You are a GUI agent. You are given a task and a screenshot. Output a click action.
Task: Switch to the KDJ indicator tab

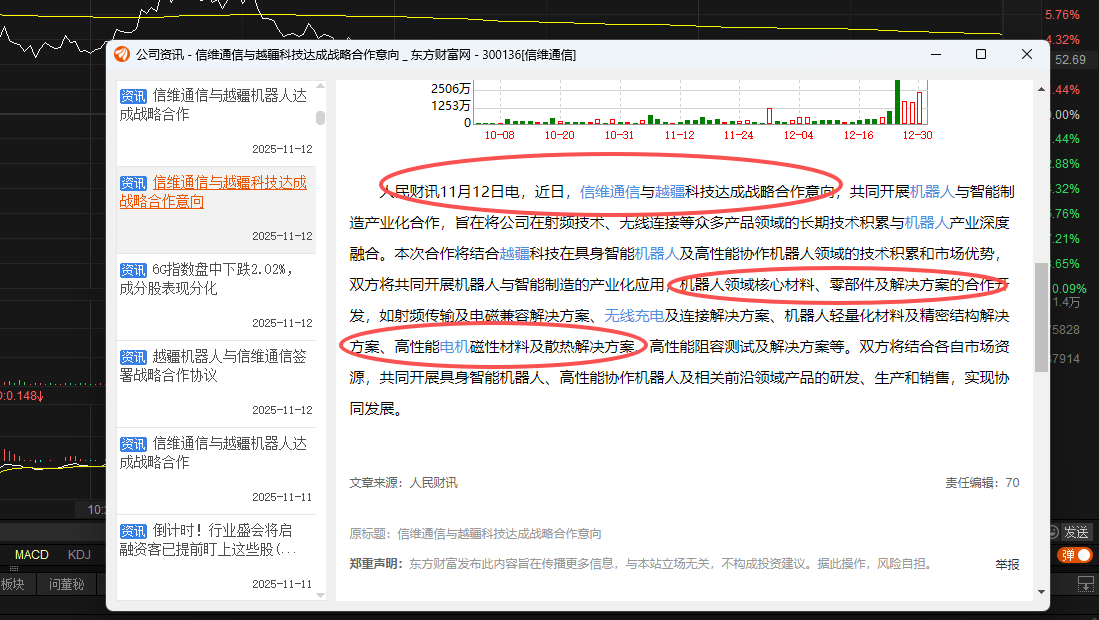point(79,555)
